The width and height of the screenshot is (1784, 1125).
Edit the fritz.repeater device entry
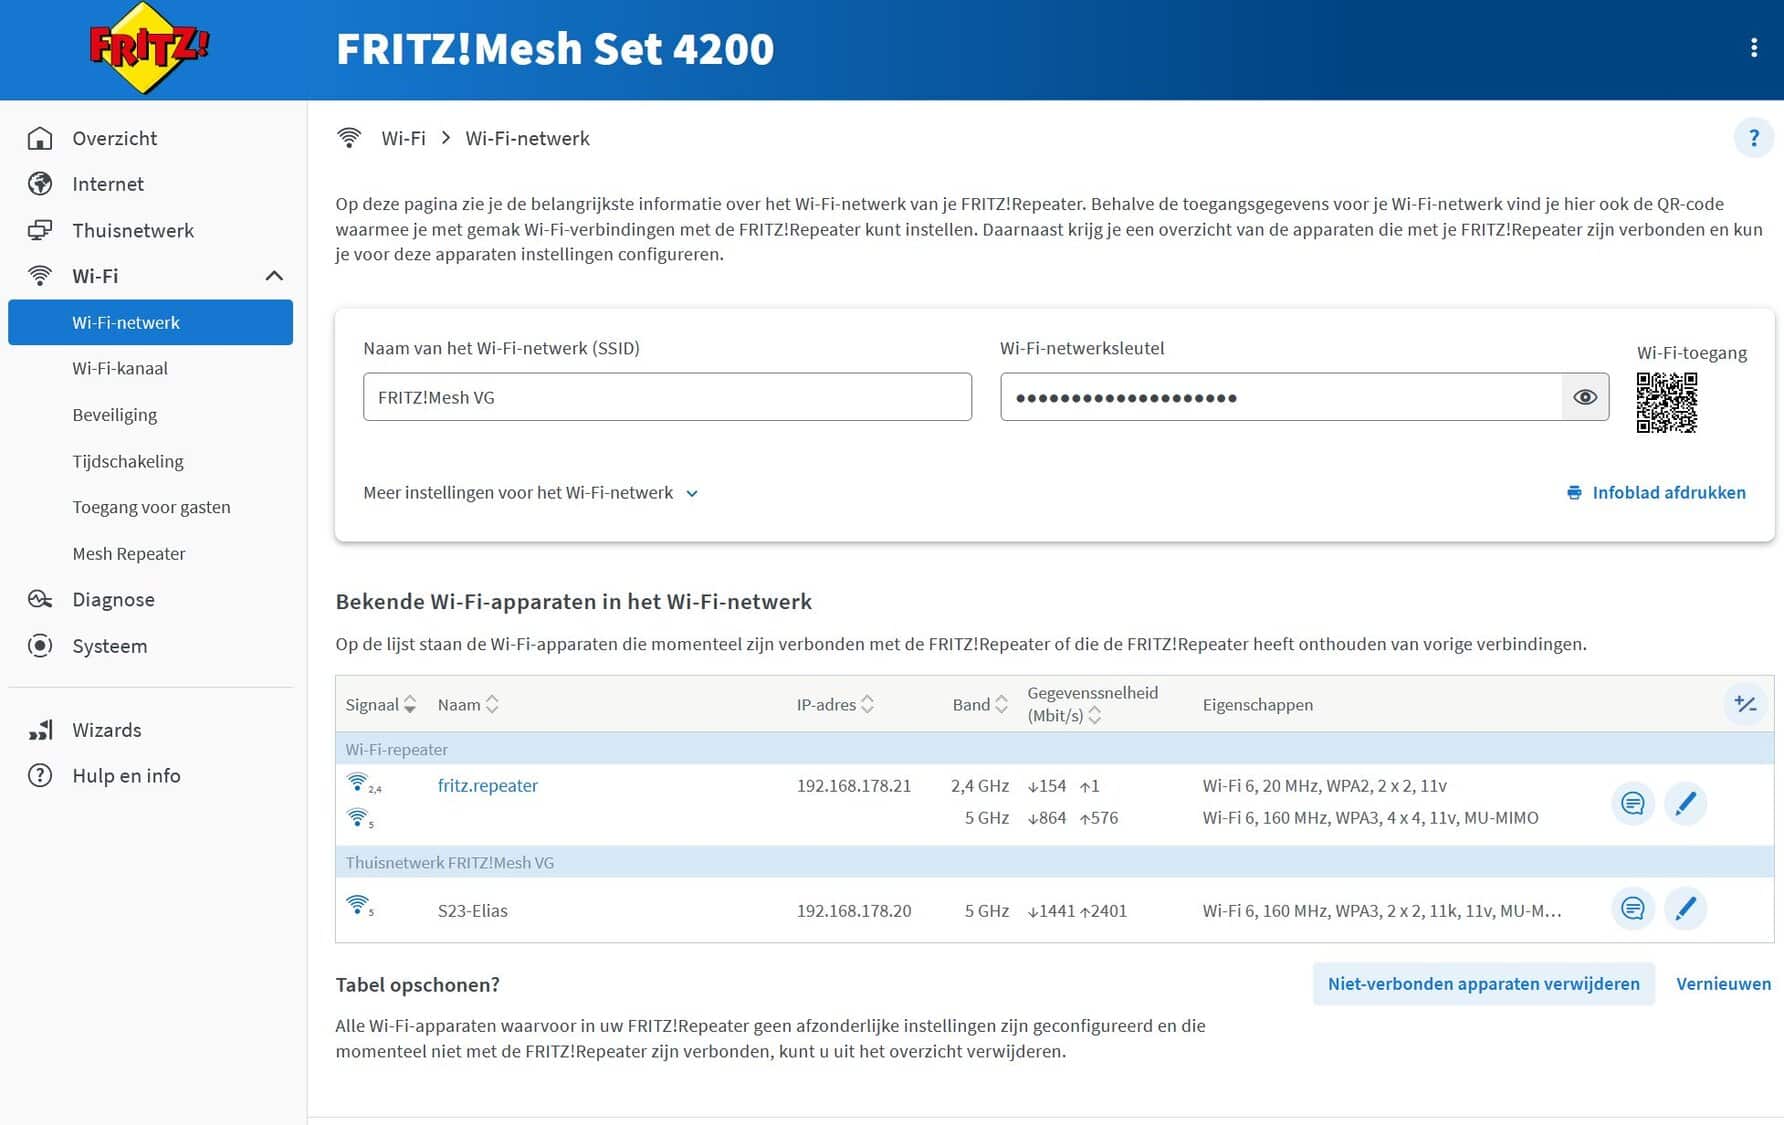[x=1685, y=803]
